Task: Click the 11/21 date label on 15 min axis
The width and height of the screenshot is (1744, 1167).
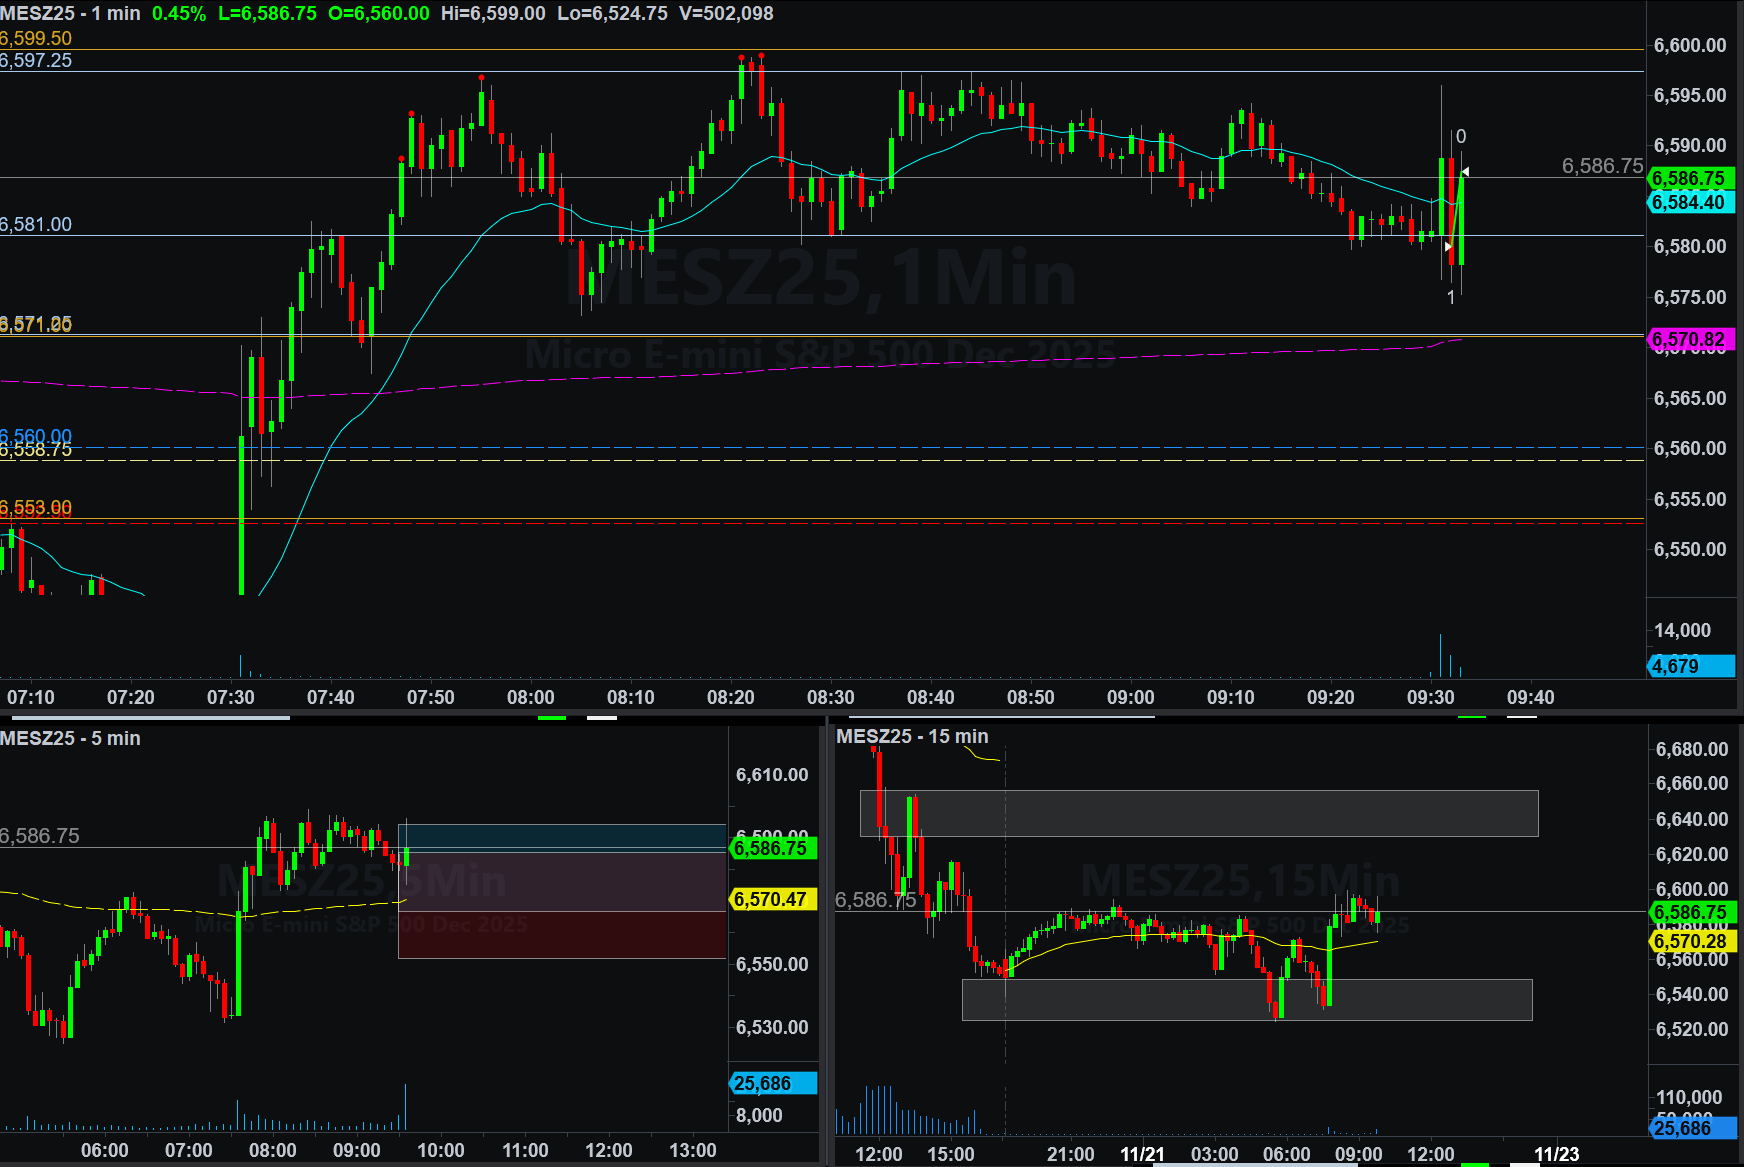Action: (x=1142, y=1154)
